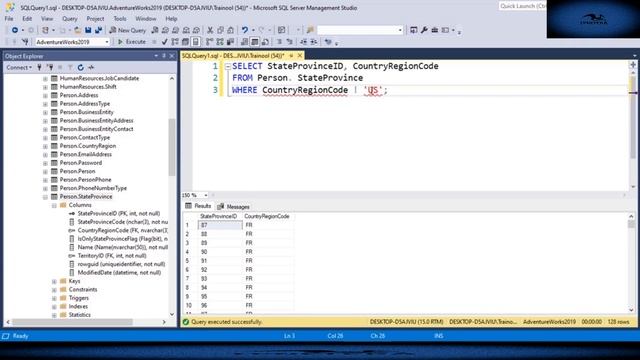
Task: Close the SQLQuery1.sql query tab
Action: 300,56
